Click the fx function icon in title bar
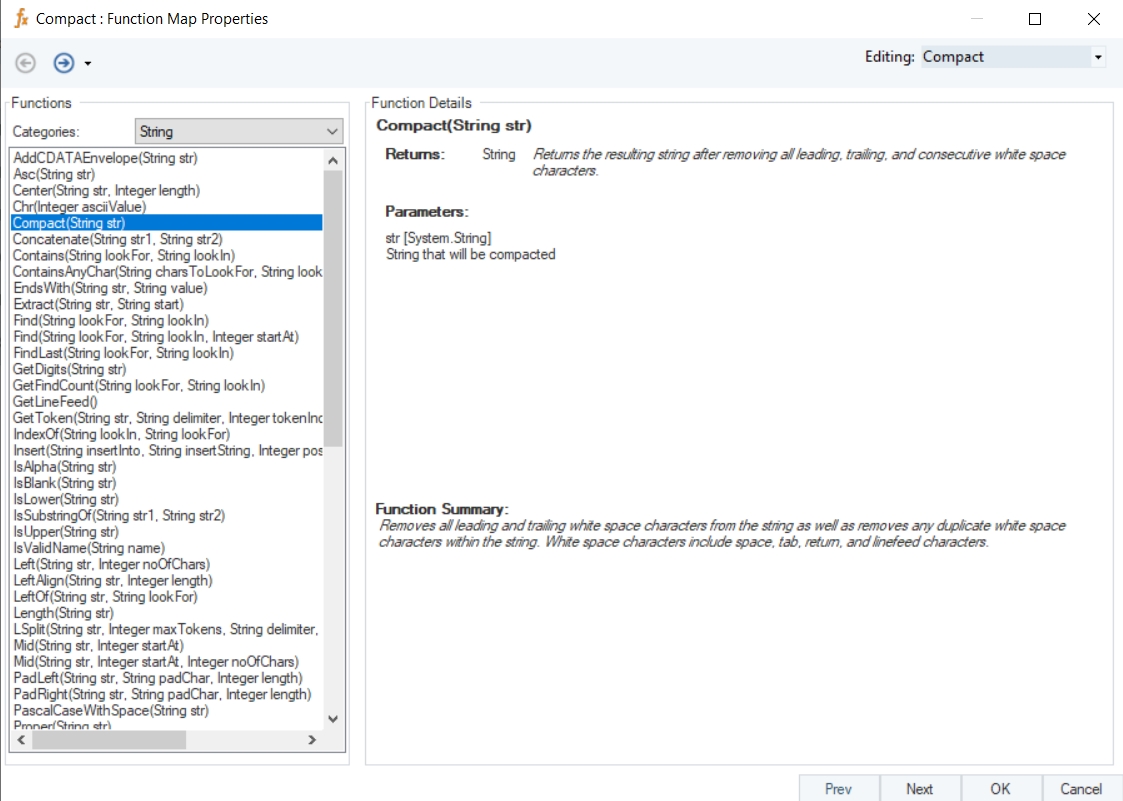Image resolution: width=1123 pixels, height=801 pixels. (x=21, y=18)
